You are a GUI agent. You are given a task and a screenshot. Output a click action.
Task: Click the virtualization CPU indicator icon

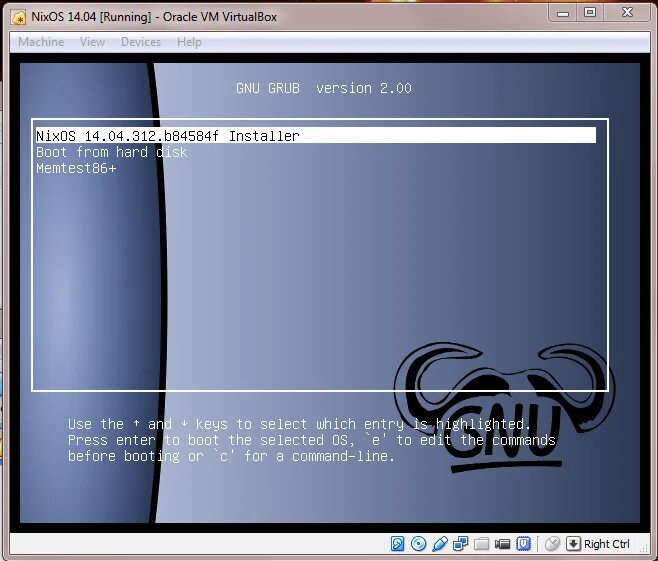[x=523, y=544]
